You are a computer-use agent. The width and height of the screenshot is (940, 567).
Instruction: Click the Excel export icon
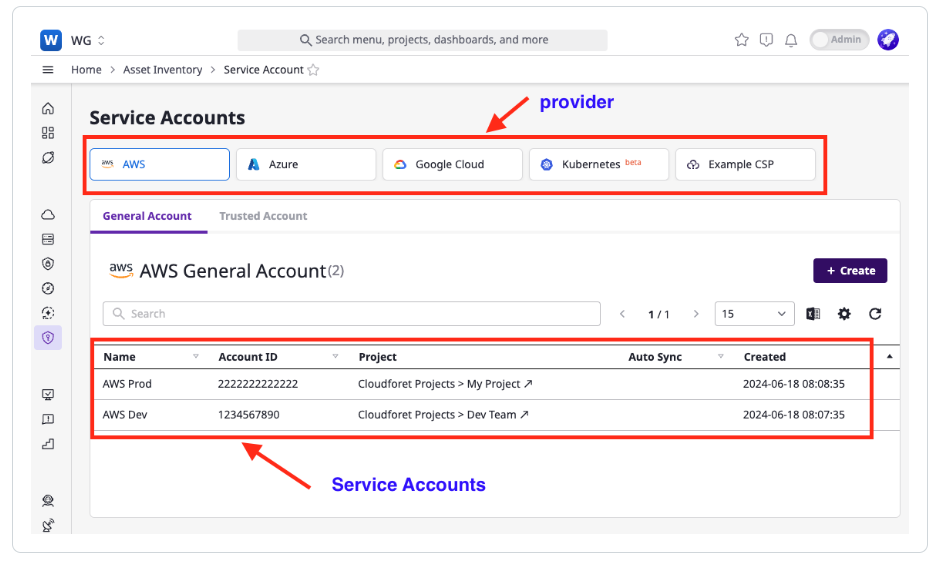(x=813, y=314)
